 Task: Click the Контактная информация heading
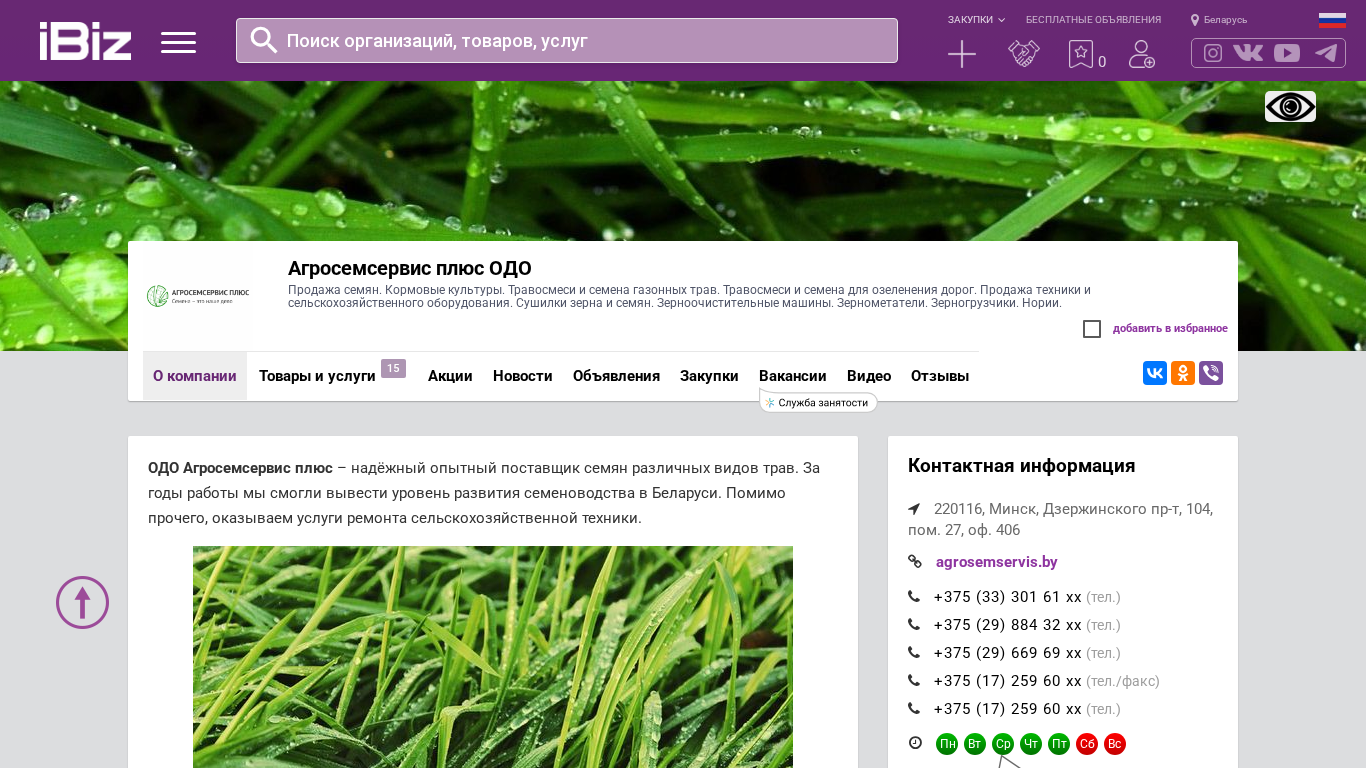pos(1022,466)
